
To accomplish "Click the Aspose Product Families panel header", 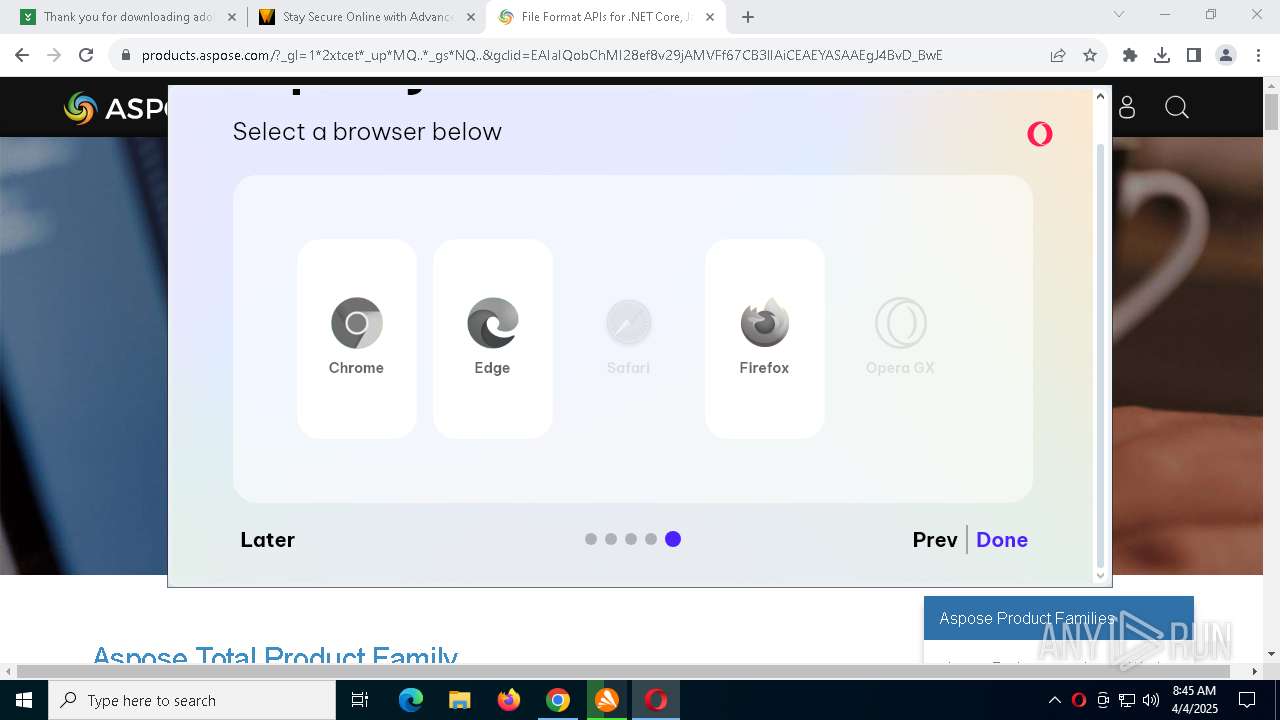I will click(x=1058, y=618).
